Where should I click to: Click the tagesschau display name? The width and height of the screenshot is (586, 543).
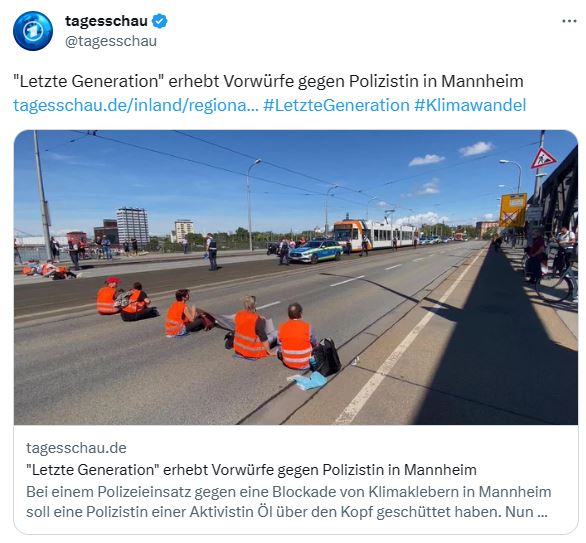[x=107, y=21]
